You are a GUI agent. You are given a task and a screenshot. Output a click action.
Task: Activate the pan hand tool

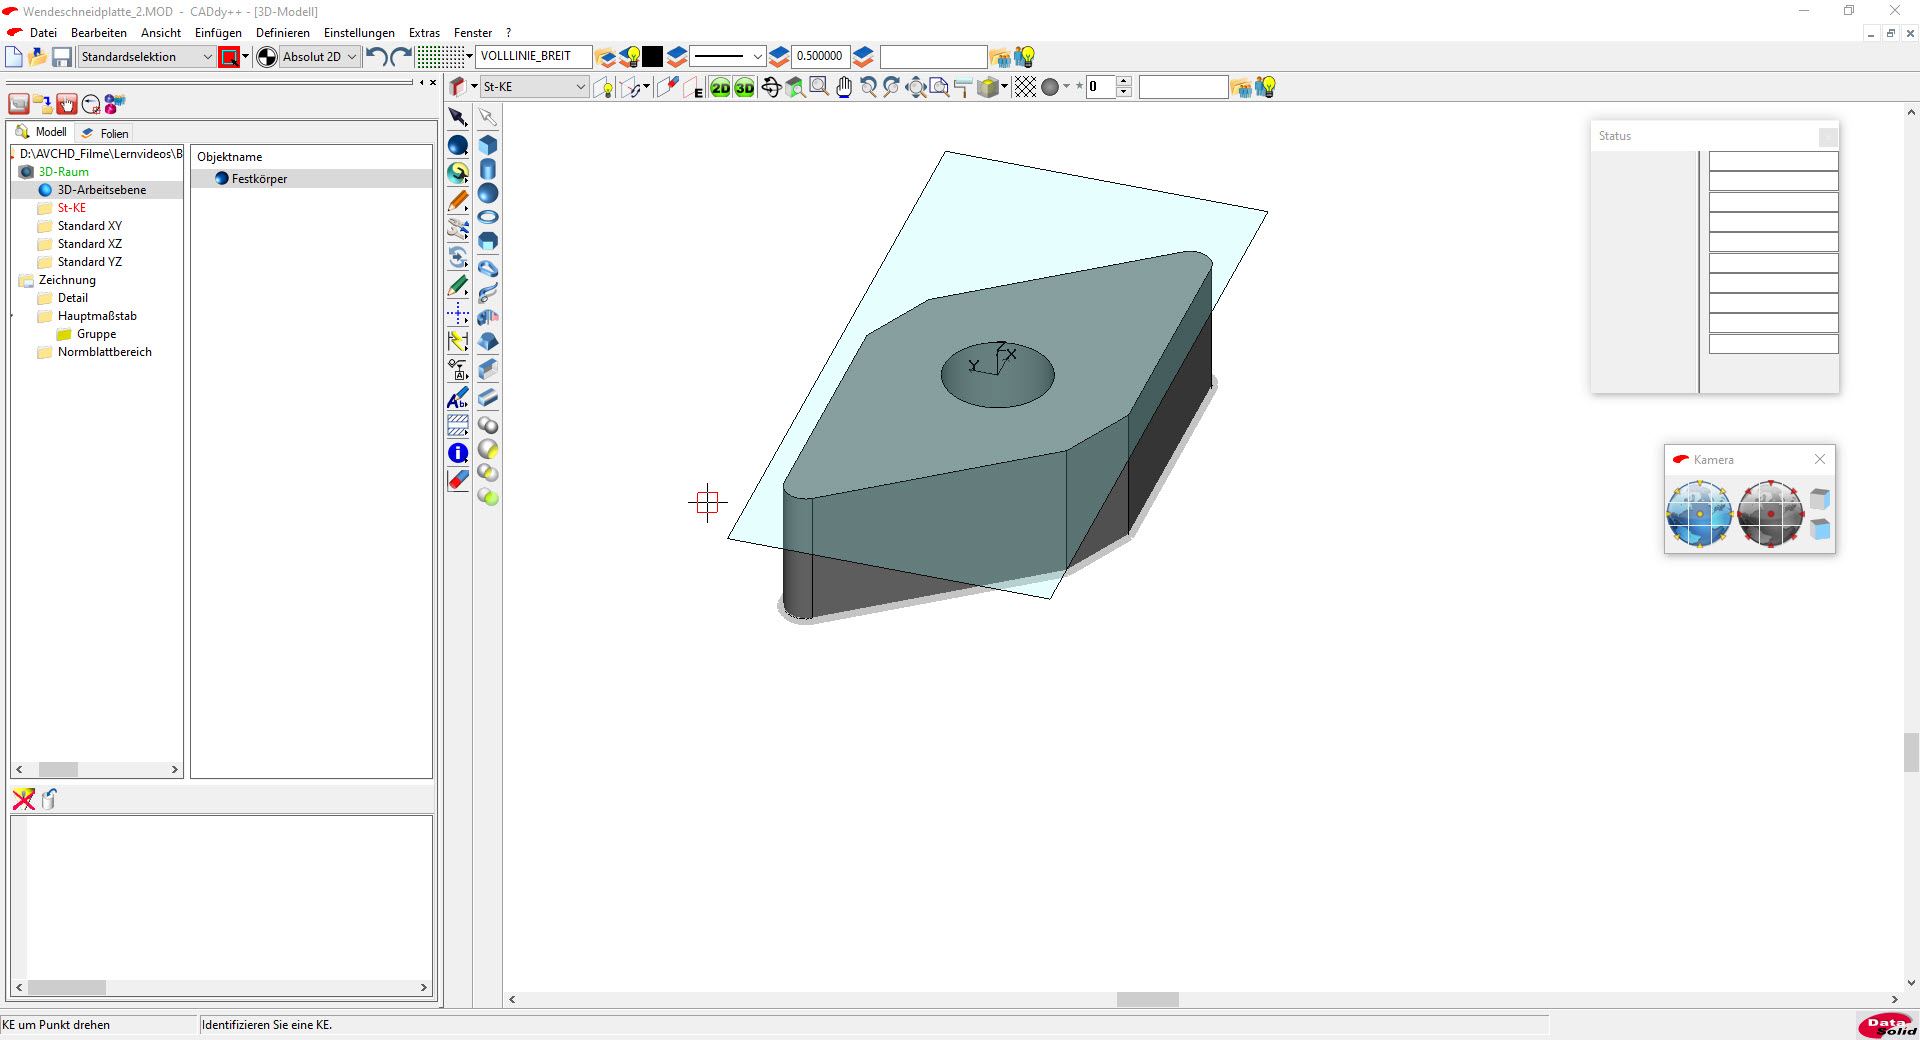(x=844, y=88)
